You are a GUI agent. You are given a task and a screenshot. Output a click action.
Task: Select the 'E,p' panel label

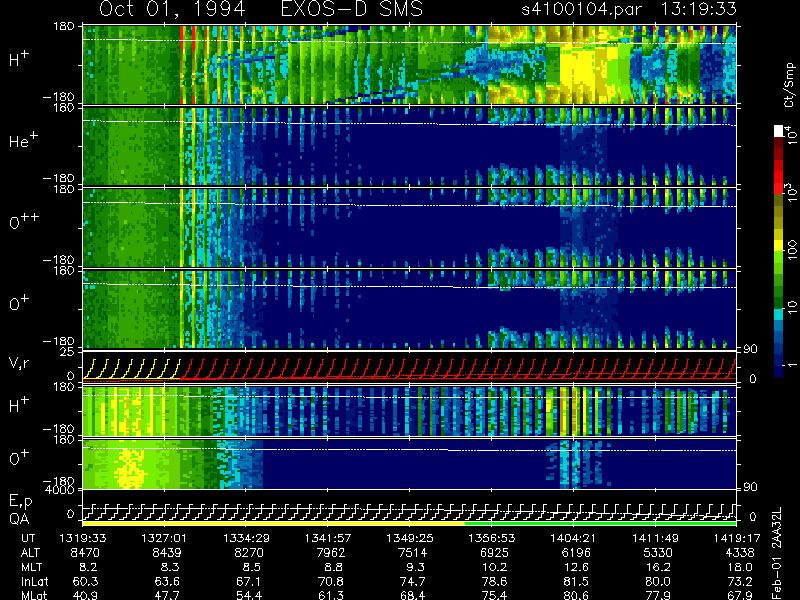pos(20,502)
